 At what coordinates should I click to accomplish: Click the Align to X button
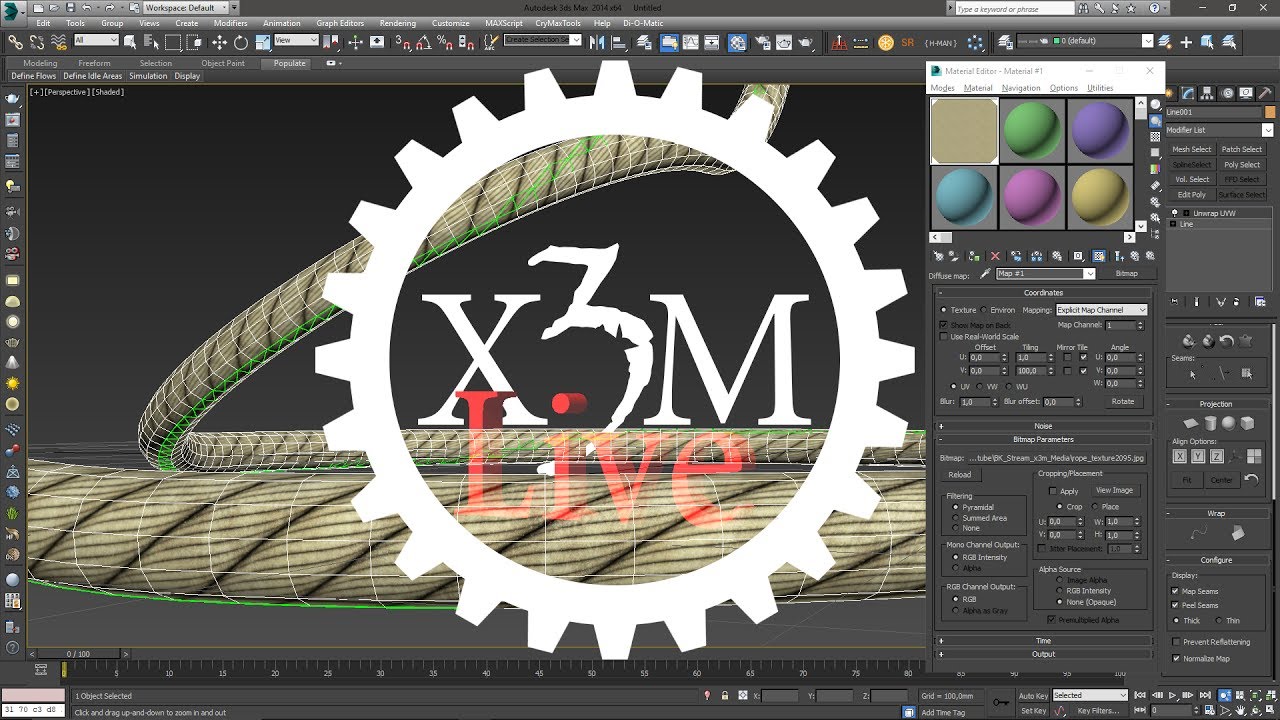click(1179, 456)
